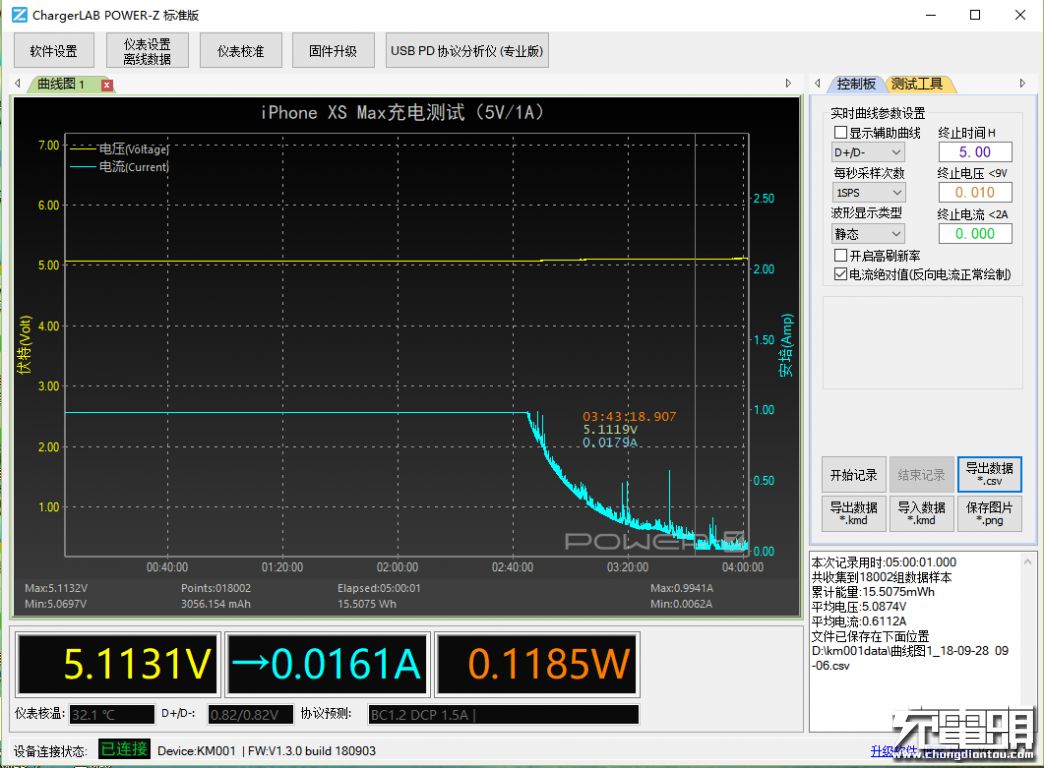Close the 曲线图 1 tab with red X

[x=107, y=85]
